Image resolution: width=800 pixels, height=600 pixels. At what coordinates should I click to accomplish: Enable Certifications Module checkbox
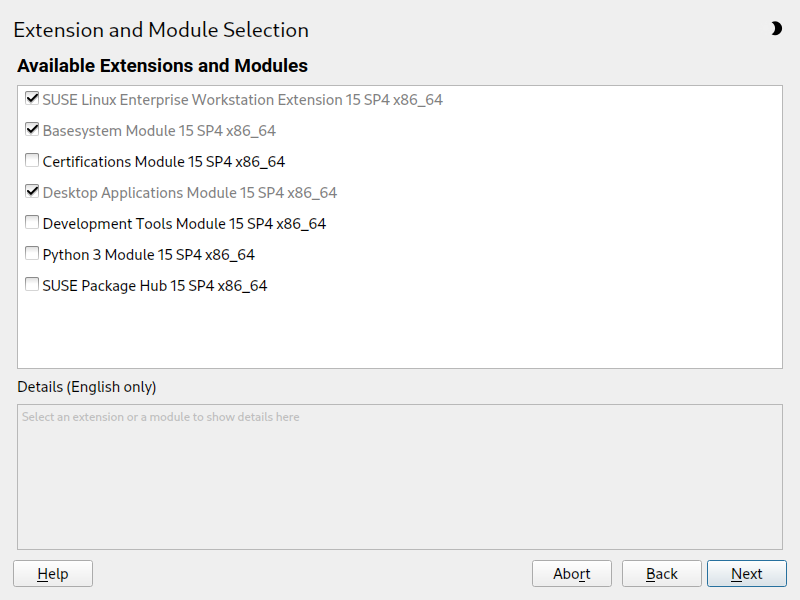pyautogui.click(x=32, y=161)
